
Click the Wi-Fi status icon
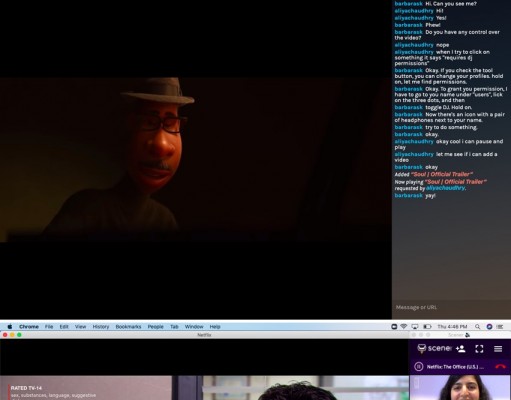(x=404, y=327)
